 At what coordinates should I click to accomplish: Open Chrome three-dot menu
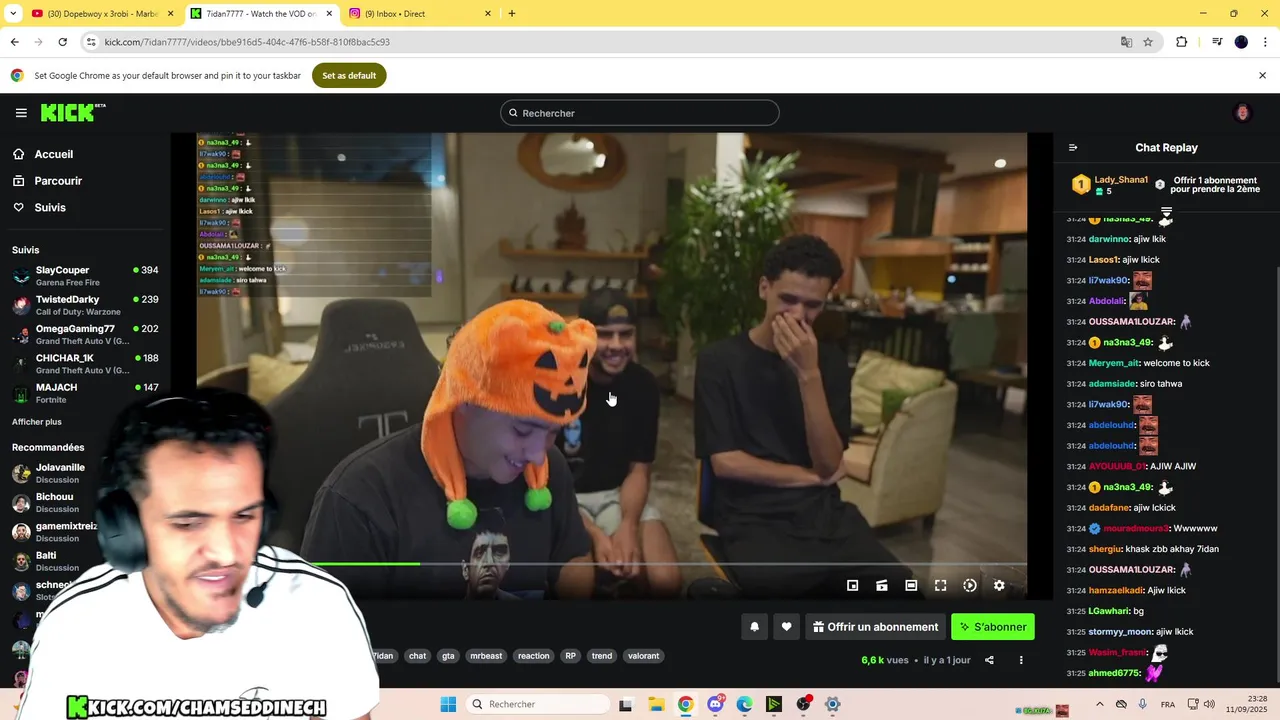(1265, 42)
